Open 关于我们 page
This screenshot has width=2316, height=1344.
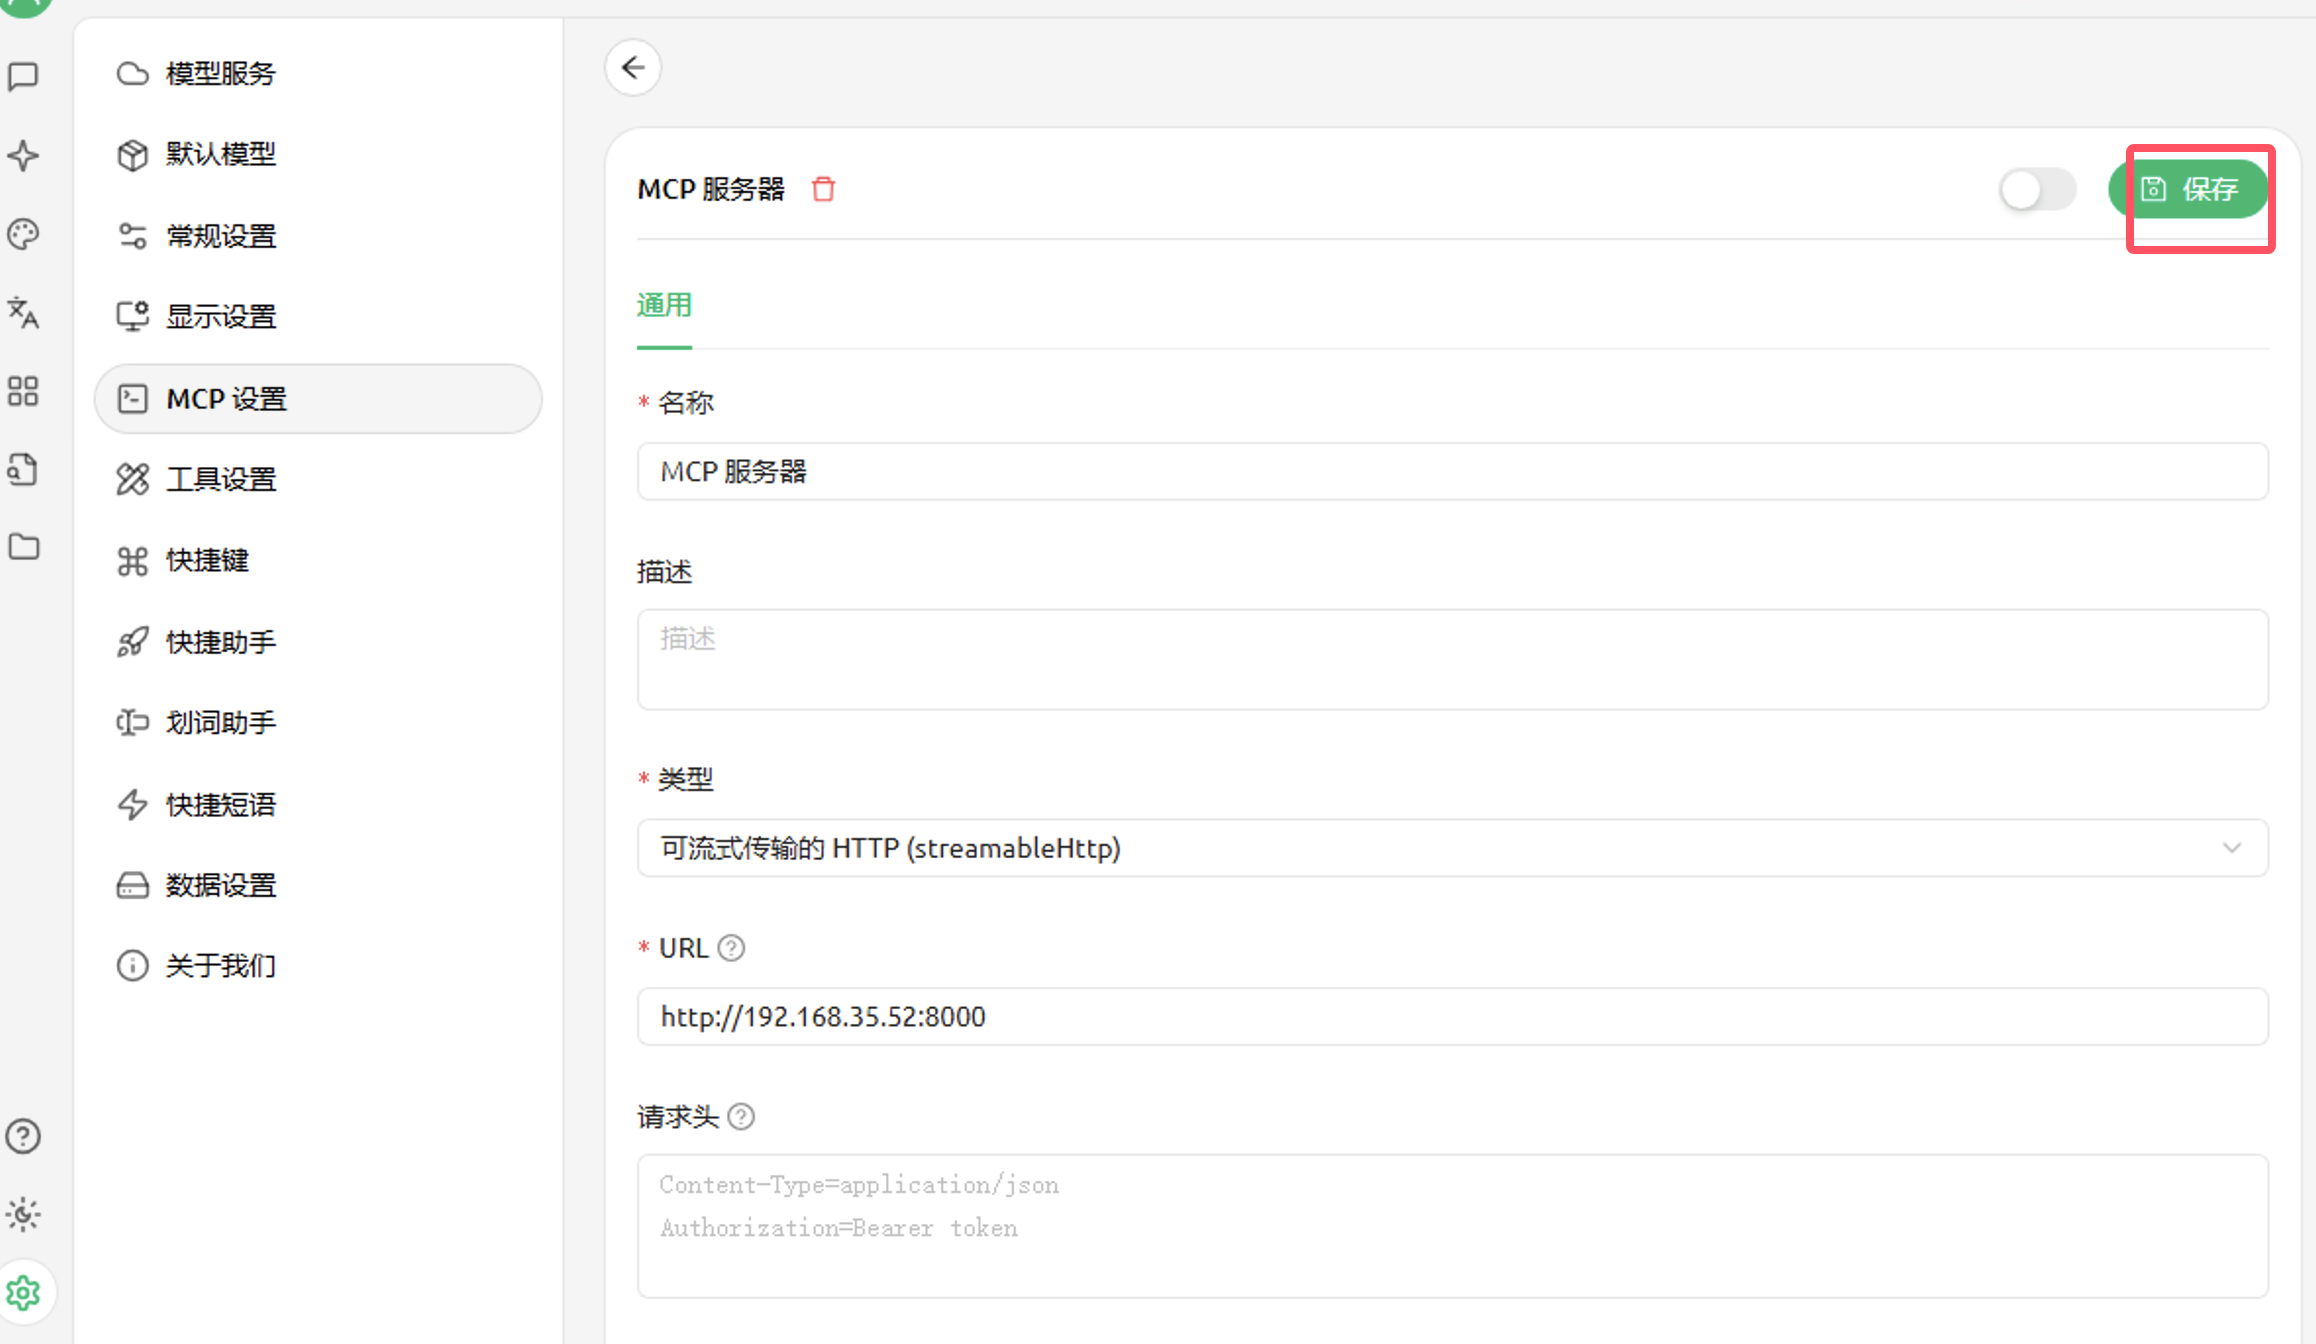pyautogui.click(x=220, y=965)
